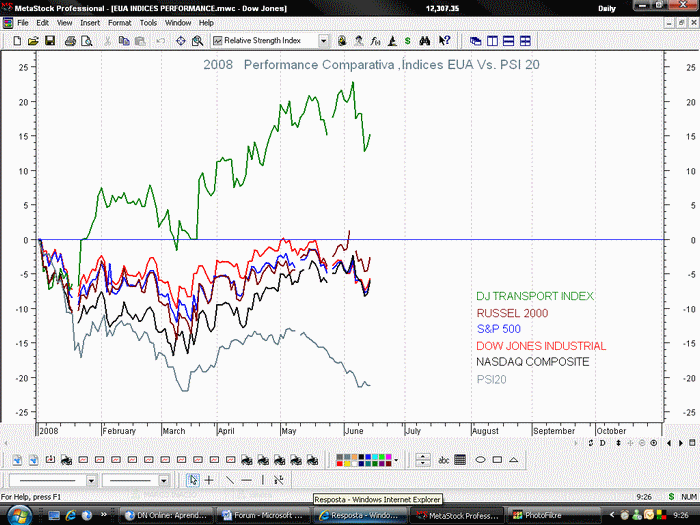The image size is (700, 525).
Task: Expand the color palette dropdown arrow
Action: (x=396, y=460)
